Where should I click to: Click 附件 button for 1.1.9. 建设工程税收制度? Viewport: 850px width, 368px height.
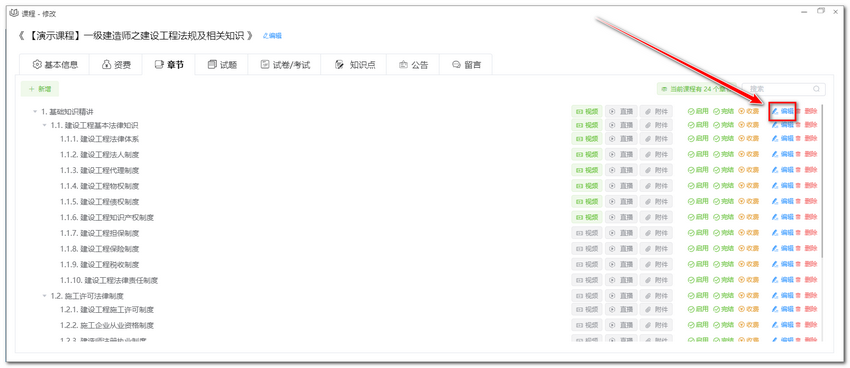click(x=656, y=264)
